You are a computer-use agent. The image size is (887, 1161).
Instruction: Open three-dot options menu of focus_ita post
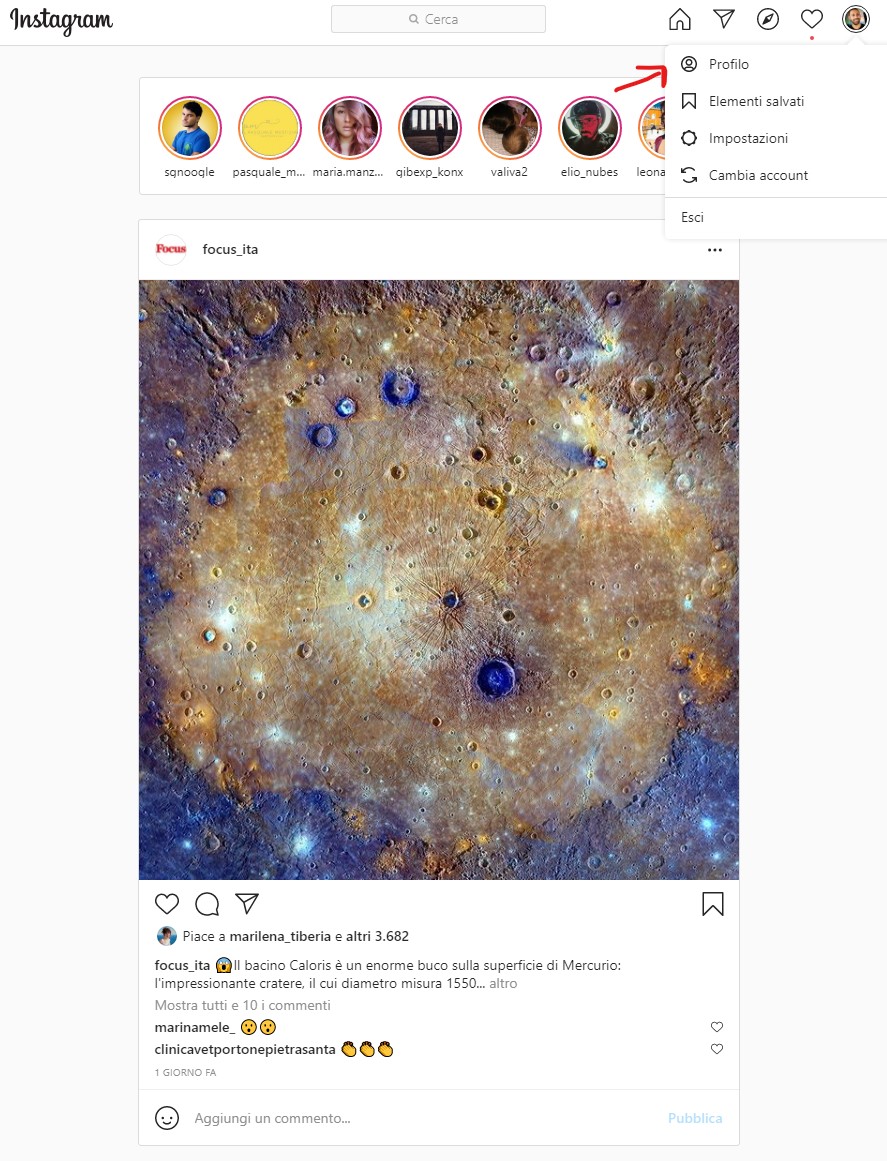coord(714,250)
